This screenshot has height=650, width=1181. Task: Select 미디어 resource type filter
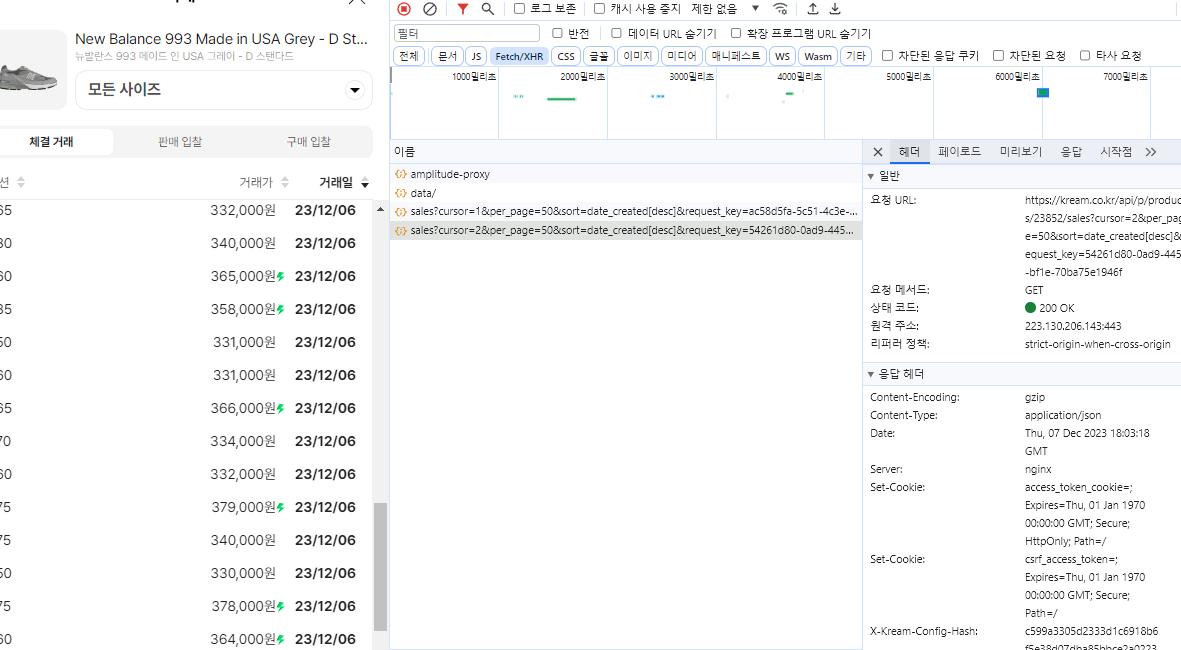coord(682,56)
